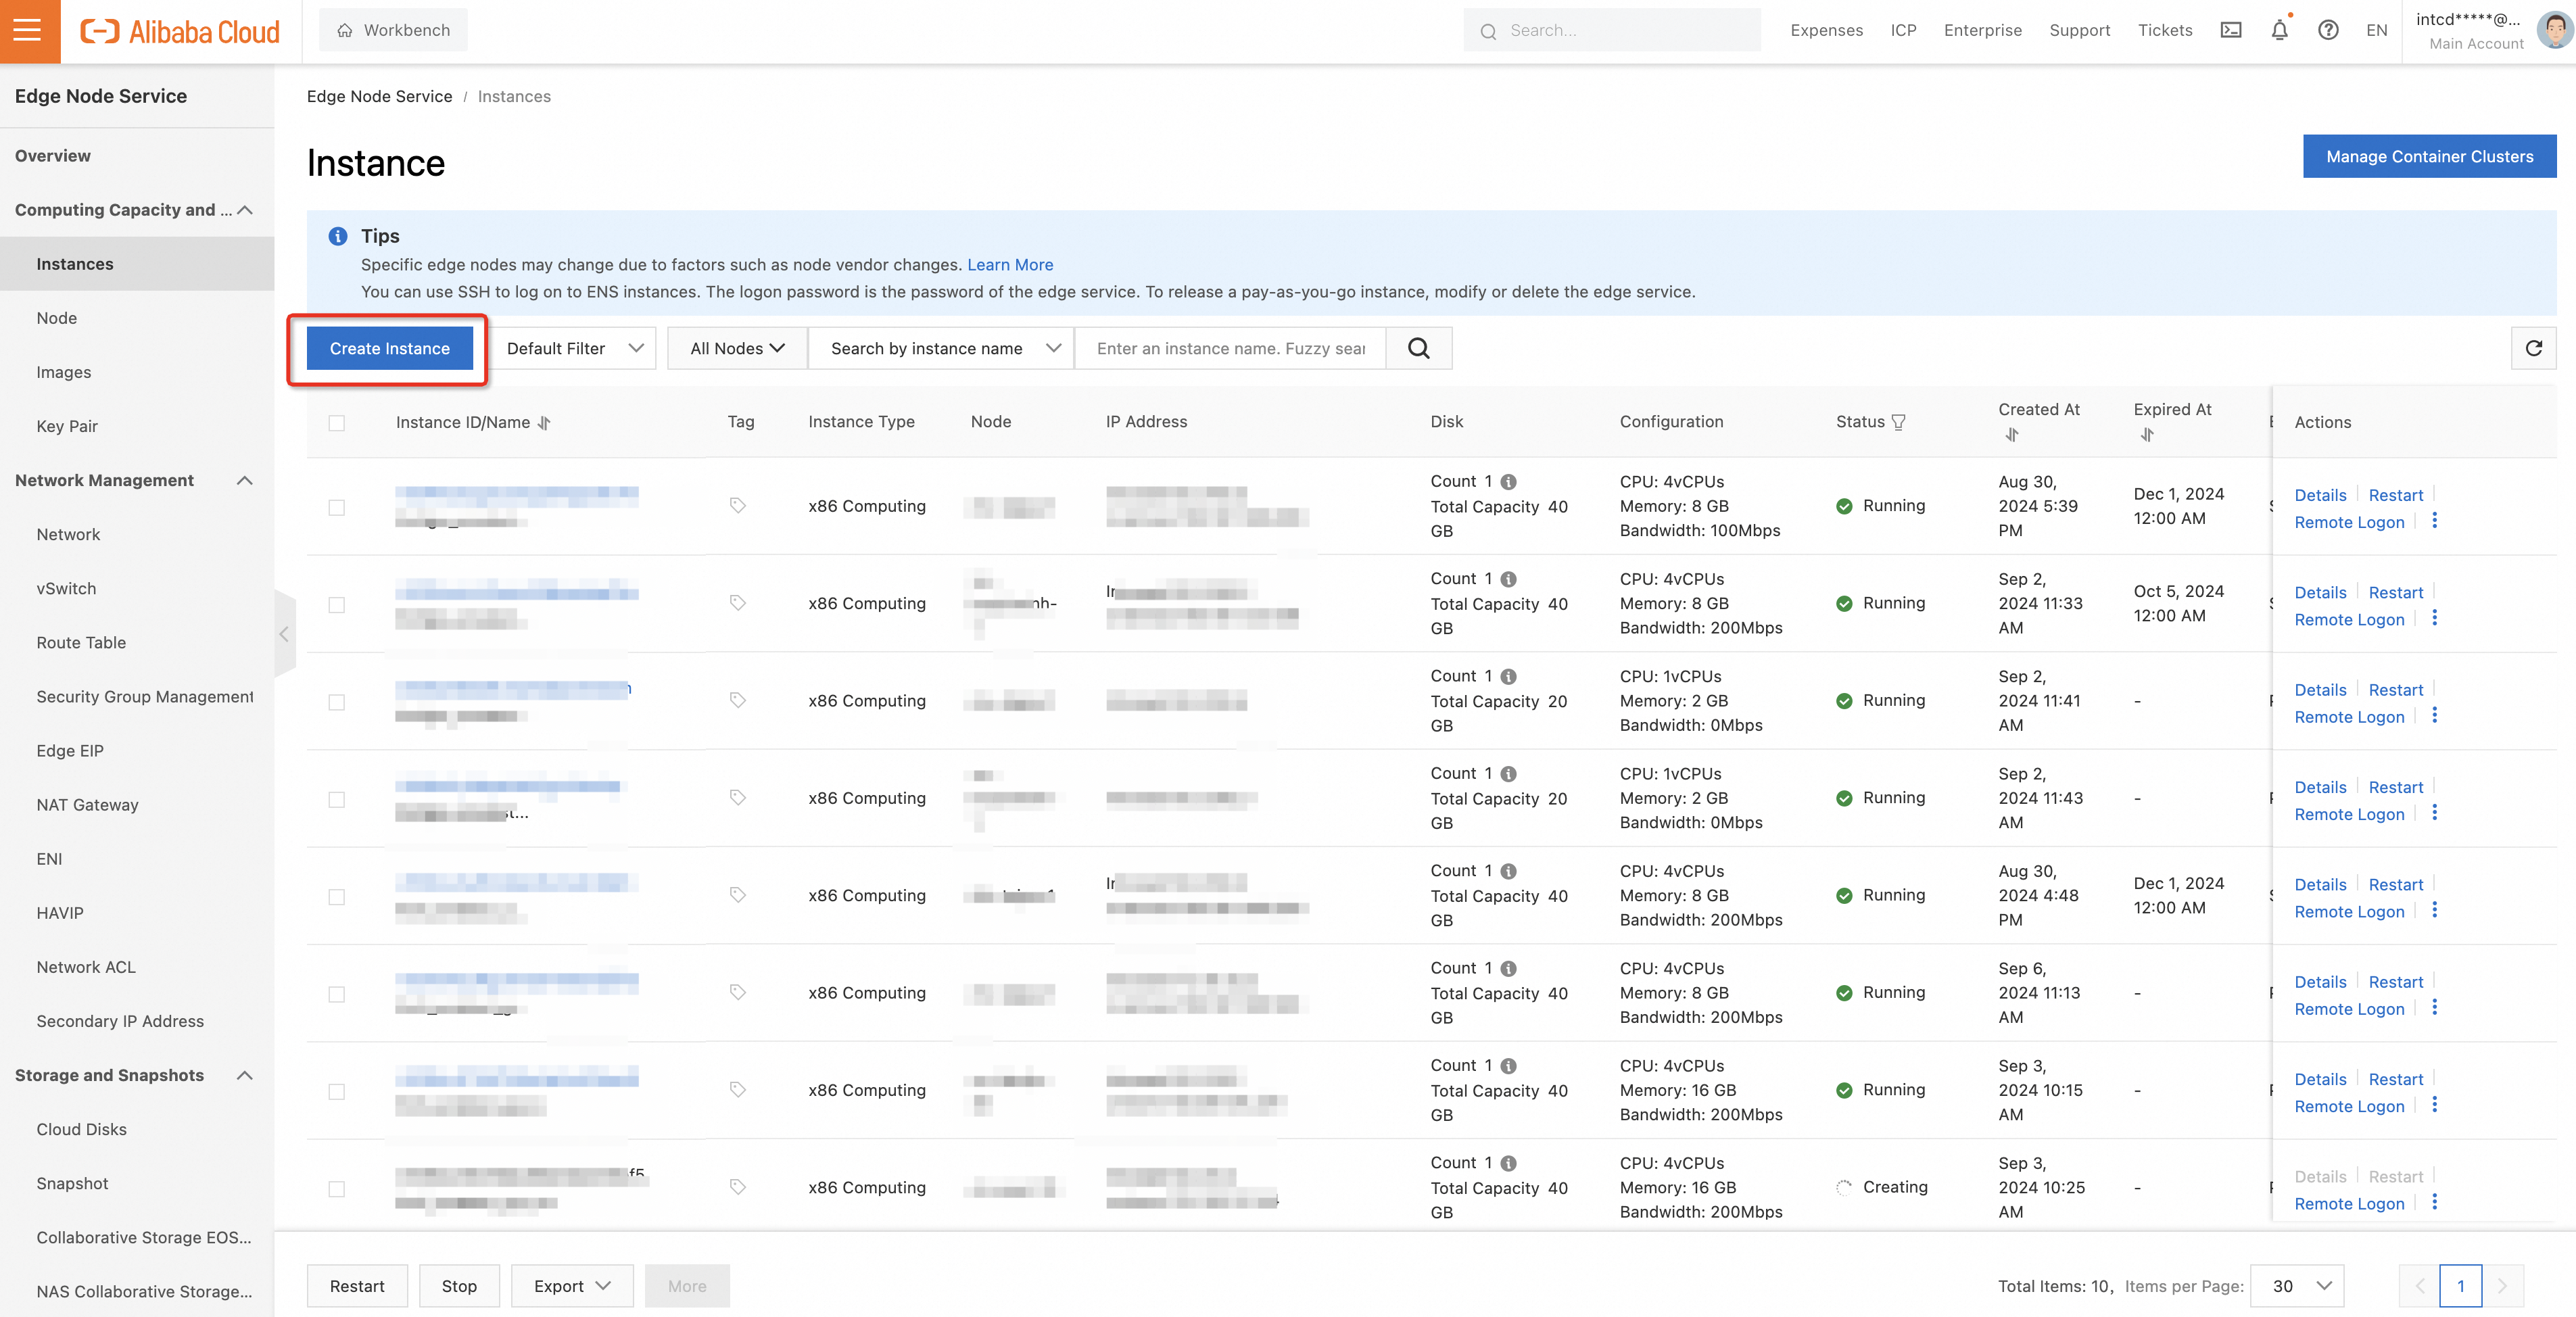Collapse Computing Capacity sidebar section
Screen dimensions: 2576x1317
(x=245, y=210)
